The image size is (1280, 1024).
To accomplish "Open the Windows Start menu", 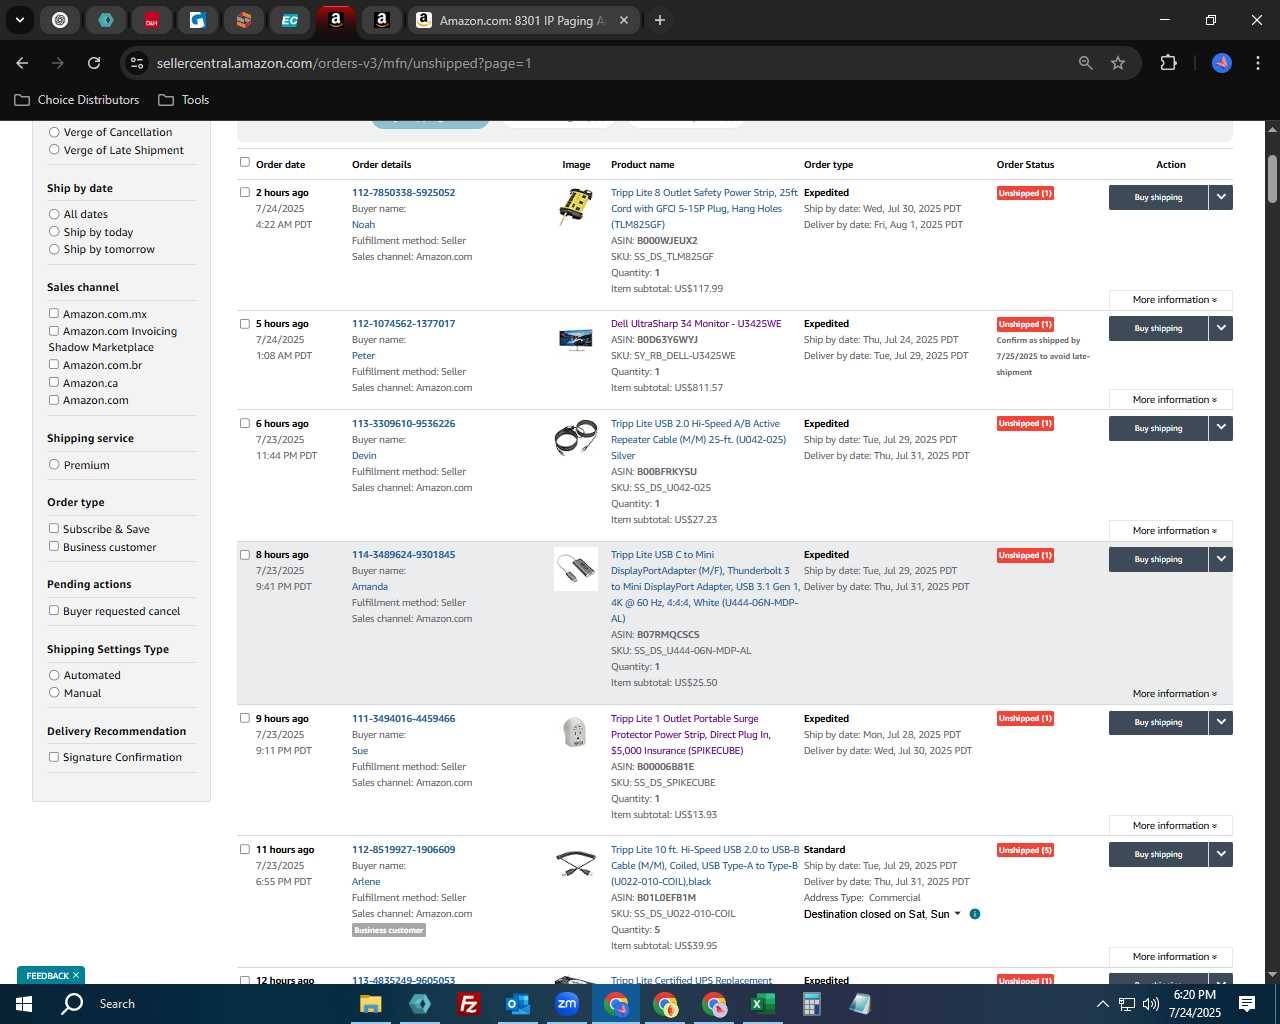I will tap(24, 1003).
